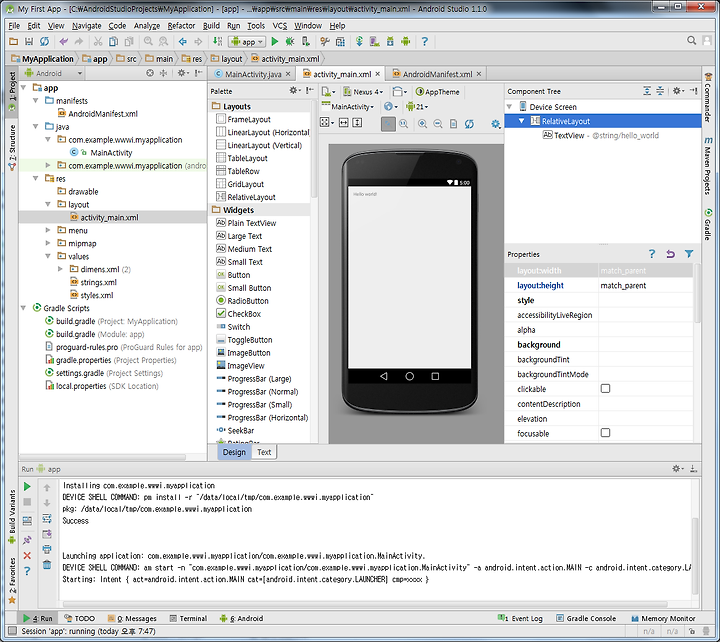This screenshot has width=720, height=642.
Task: Open the SDK Manager icon
Action: 390,42
